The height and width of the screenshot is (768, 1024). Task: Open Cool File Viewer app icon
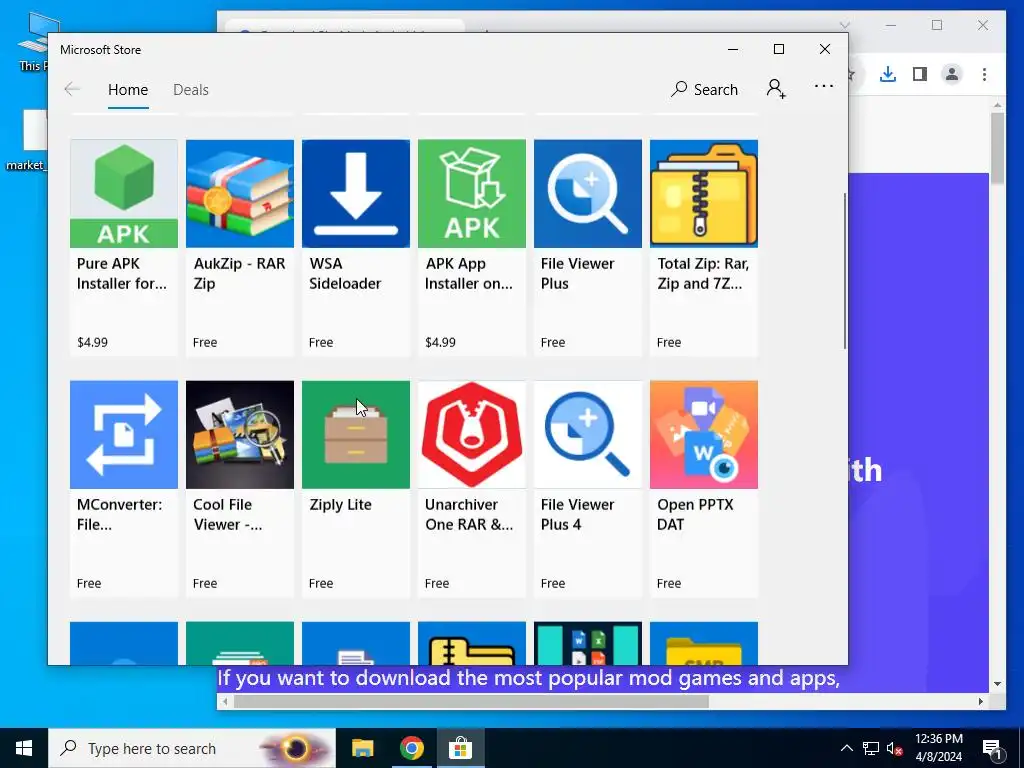240,434
